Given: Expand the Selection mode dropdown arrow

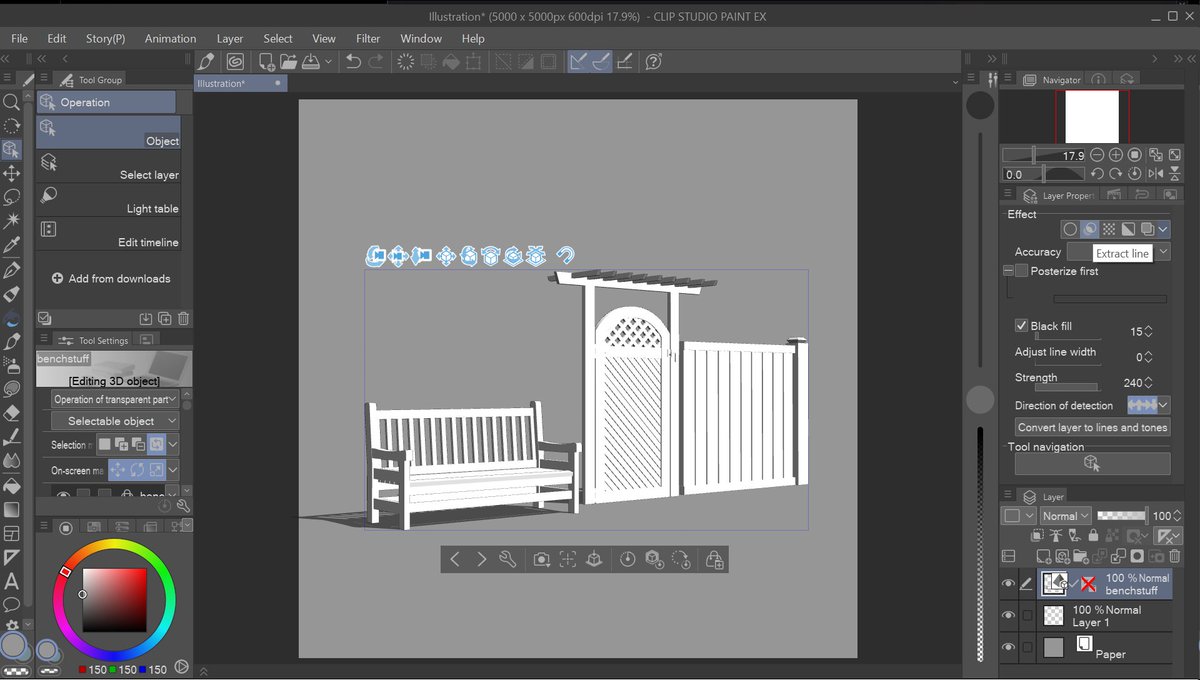Looking at the screenshot, I should tap(173, 445).
